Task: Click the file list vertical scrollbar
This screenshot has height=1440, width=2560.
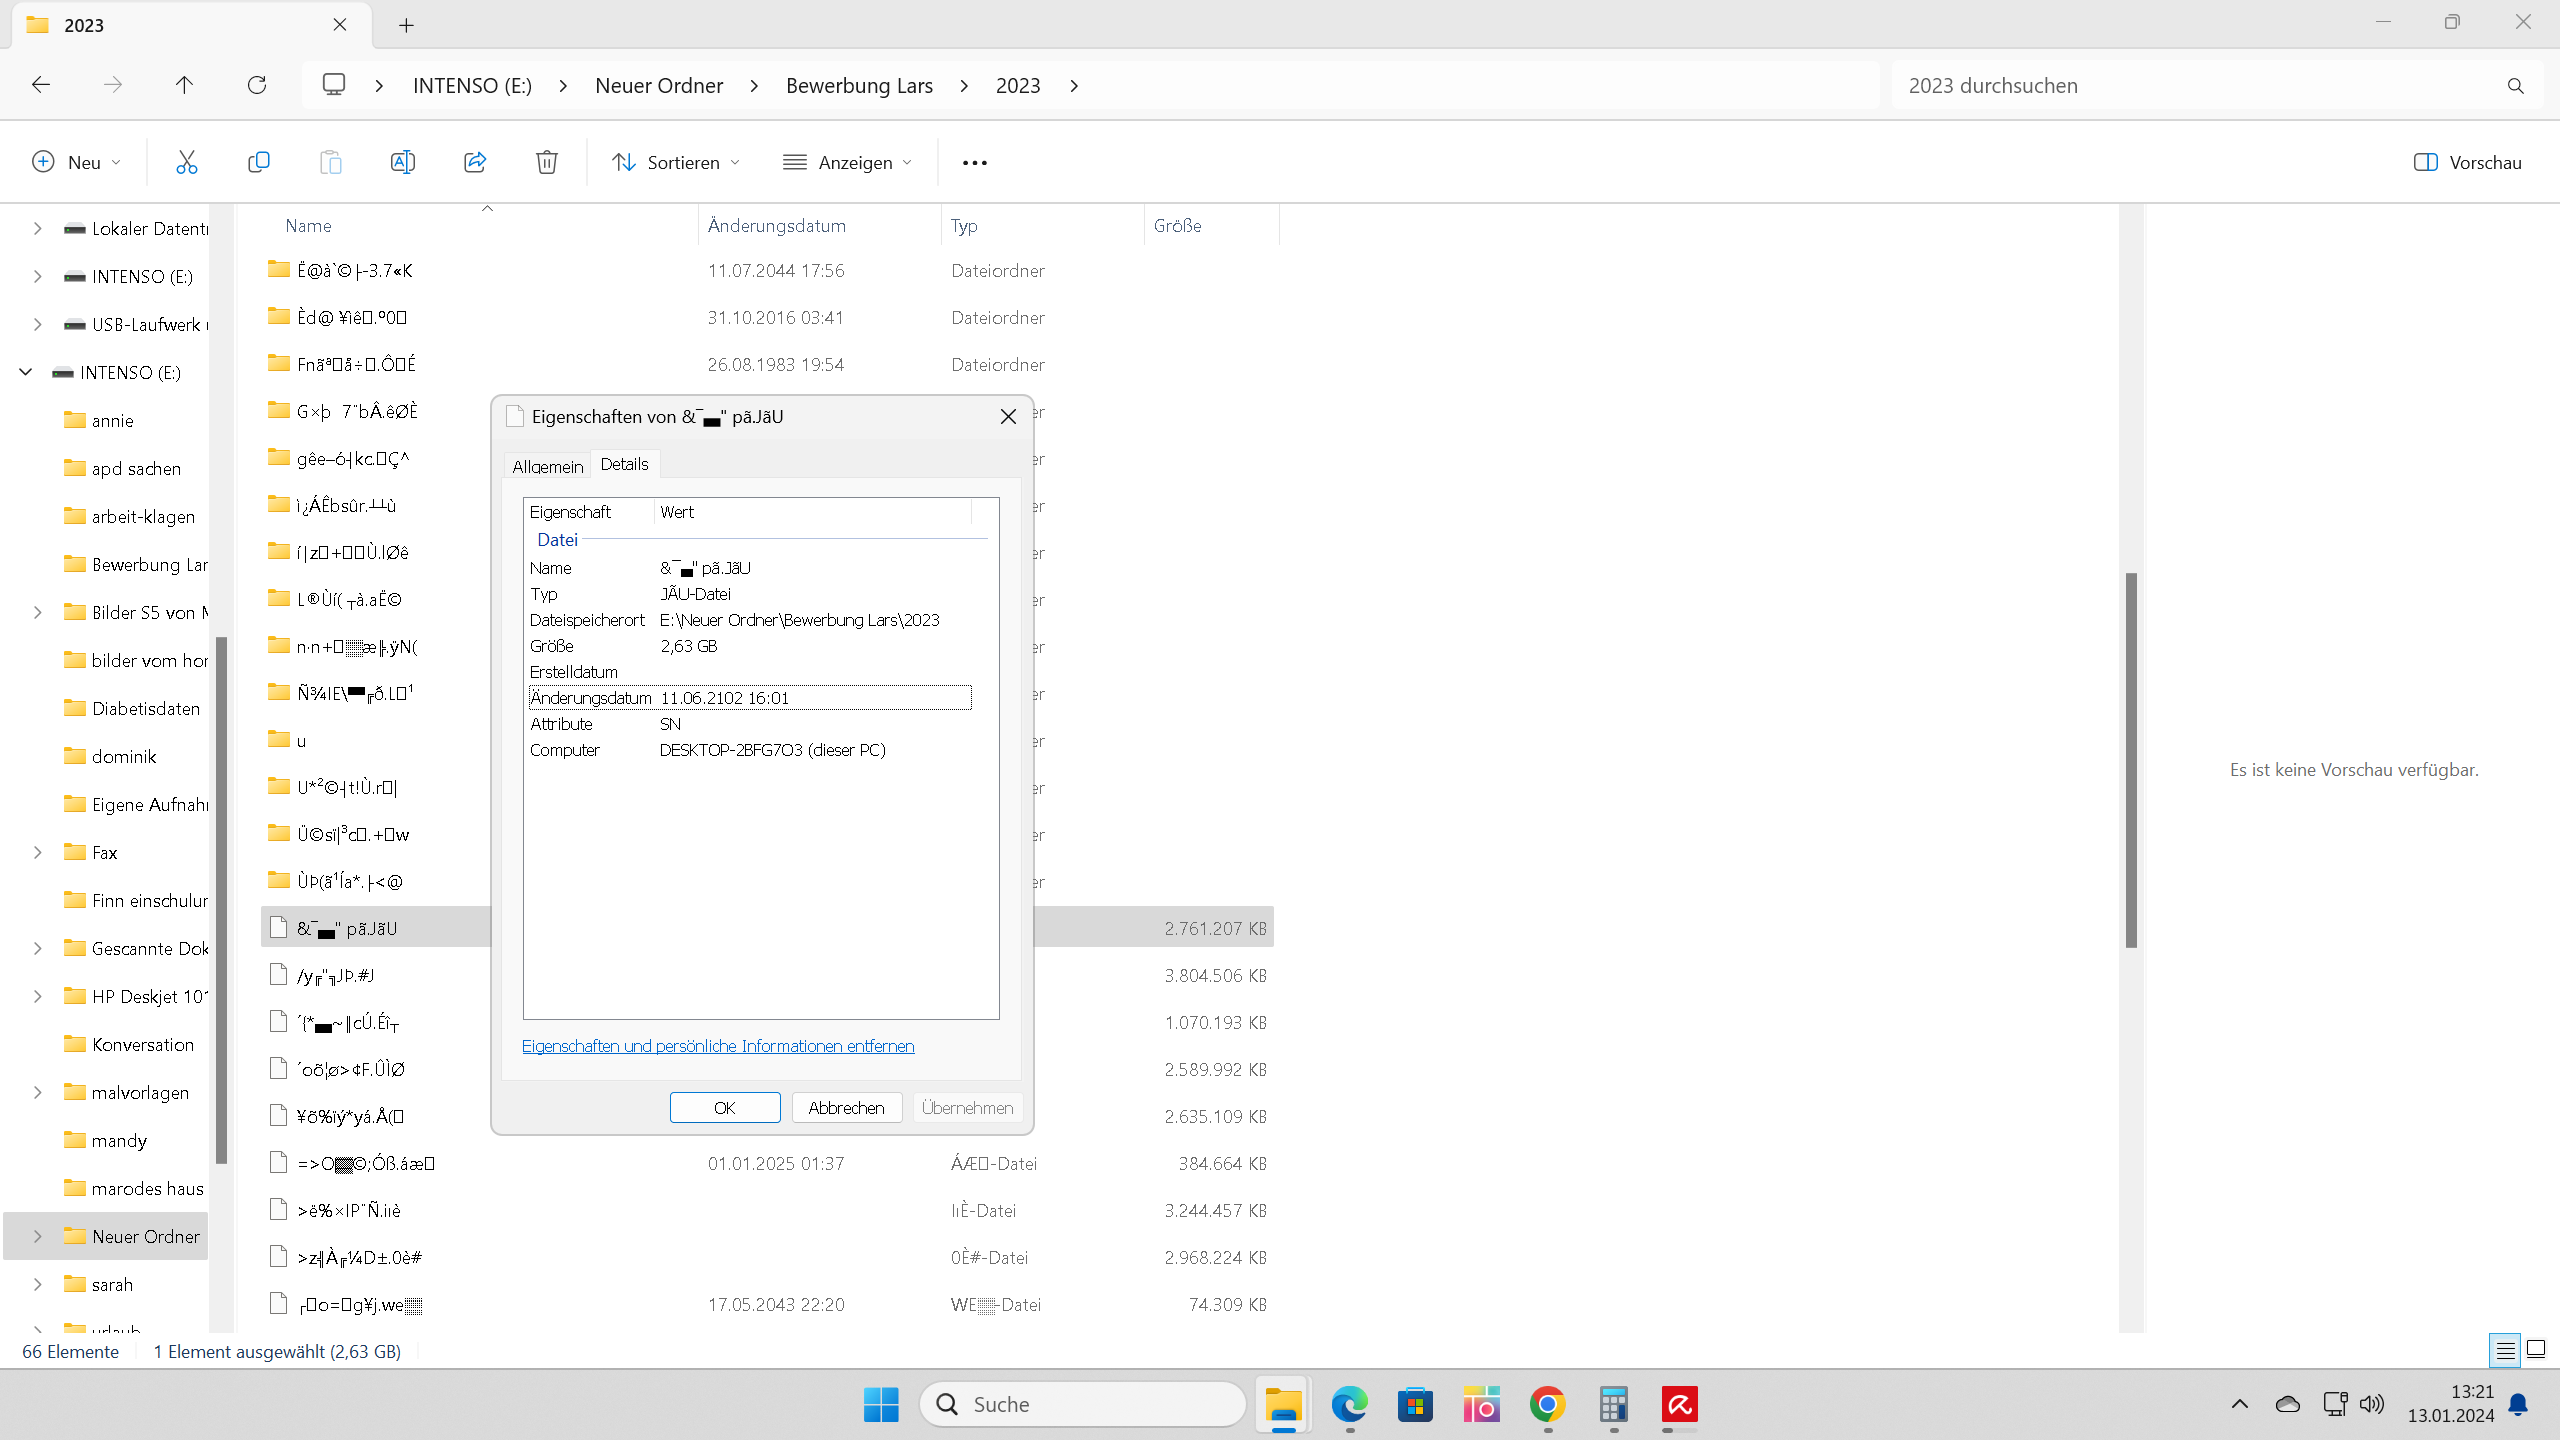Action: coord(2131,760)
